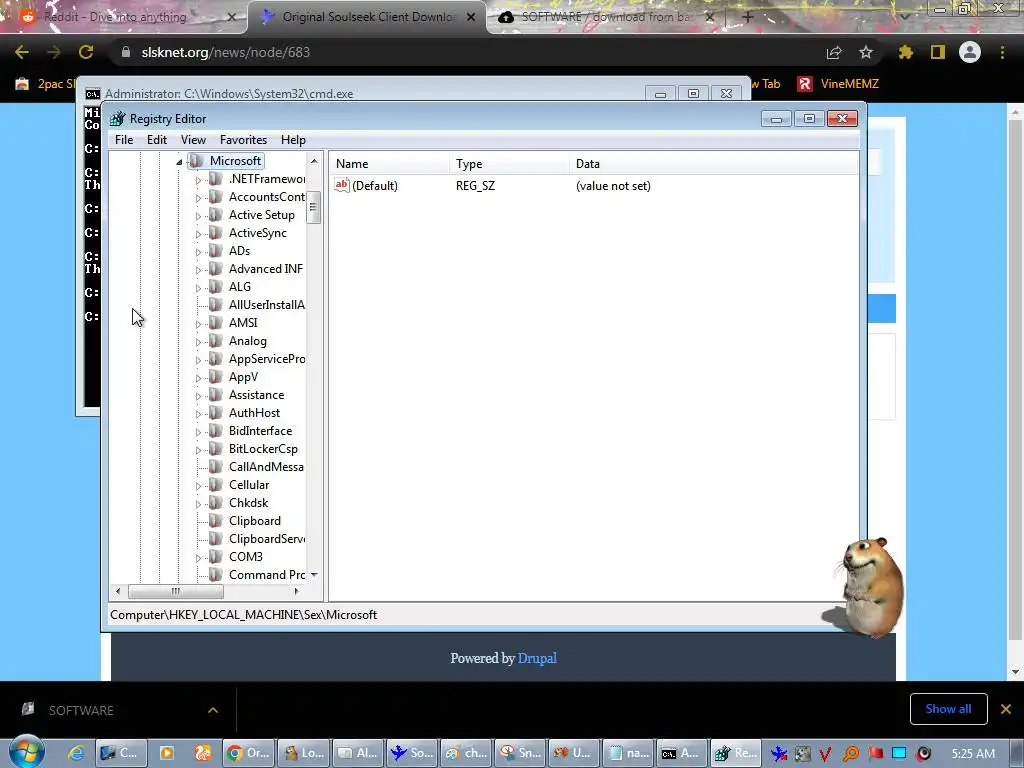Click the tree horizontal scroll right arrow
Image resolution: width=1024 pixels, height=768 pixels.
296,592
